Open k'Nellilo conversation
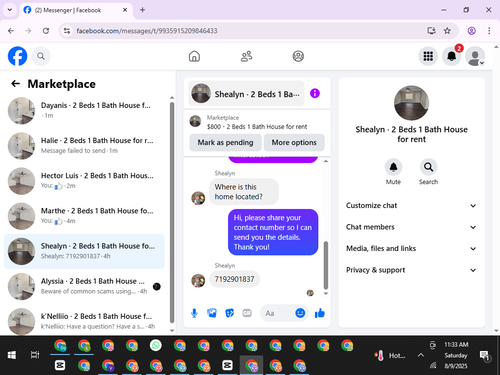This screenshot has height=375, width=500. tap(84, 321)
